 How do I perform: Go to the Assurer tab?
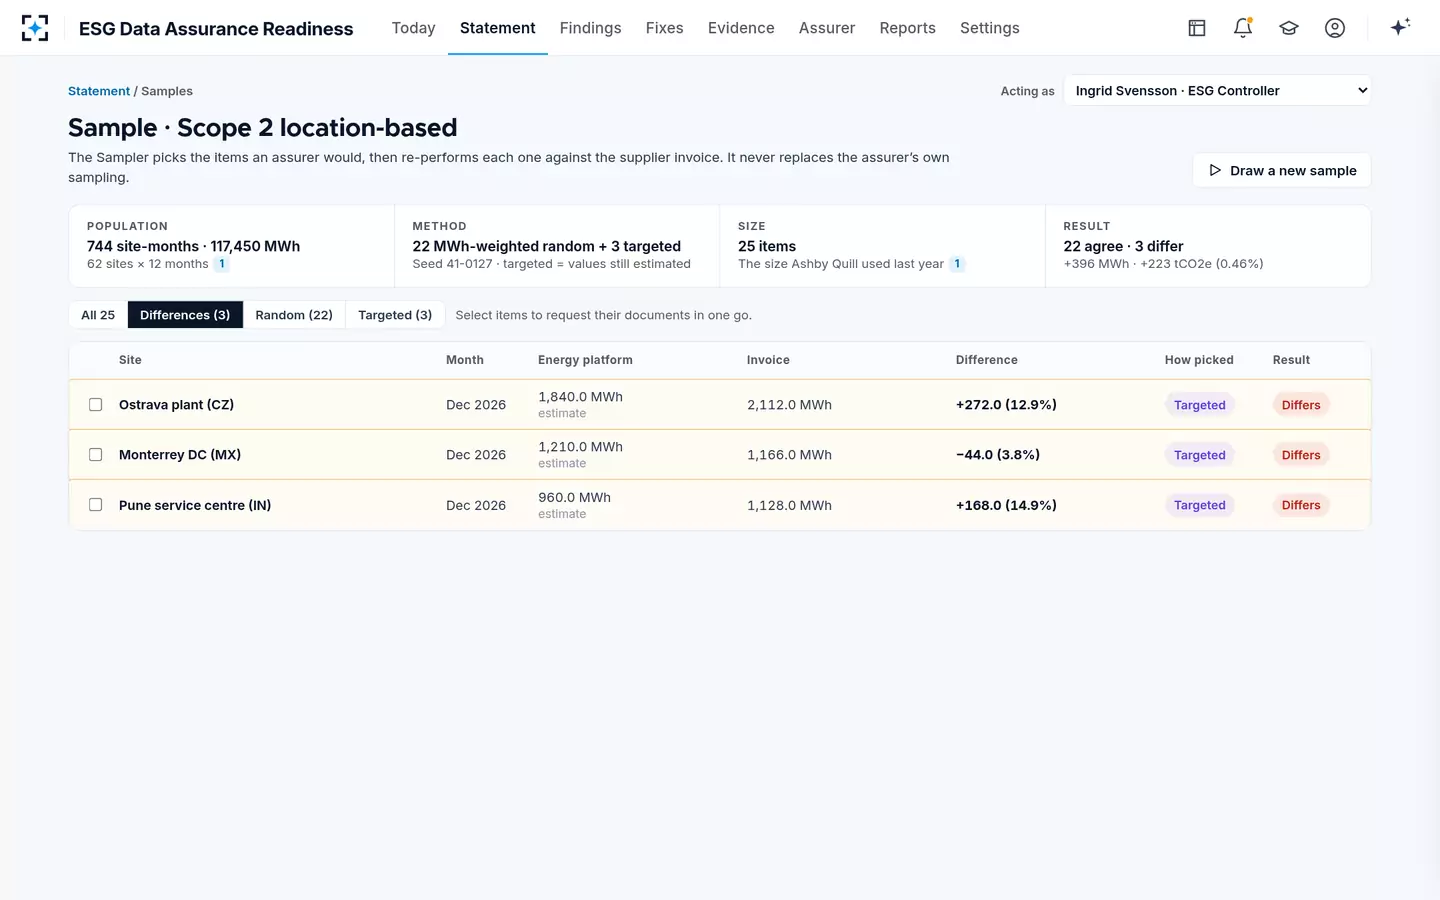coord(827,28)
